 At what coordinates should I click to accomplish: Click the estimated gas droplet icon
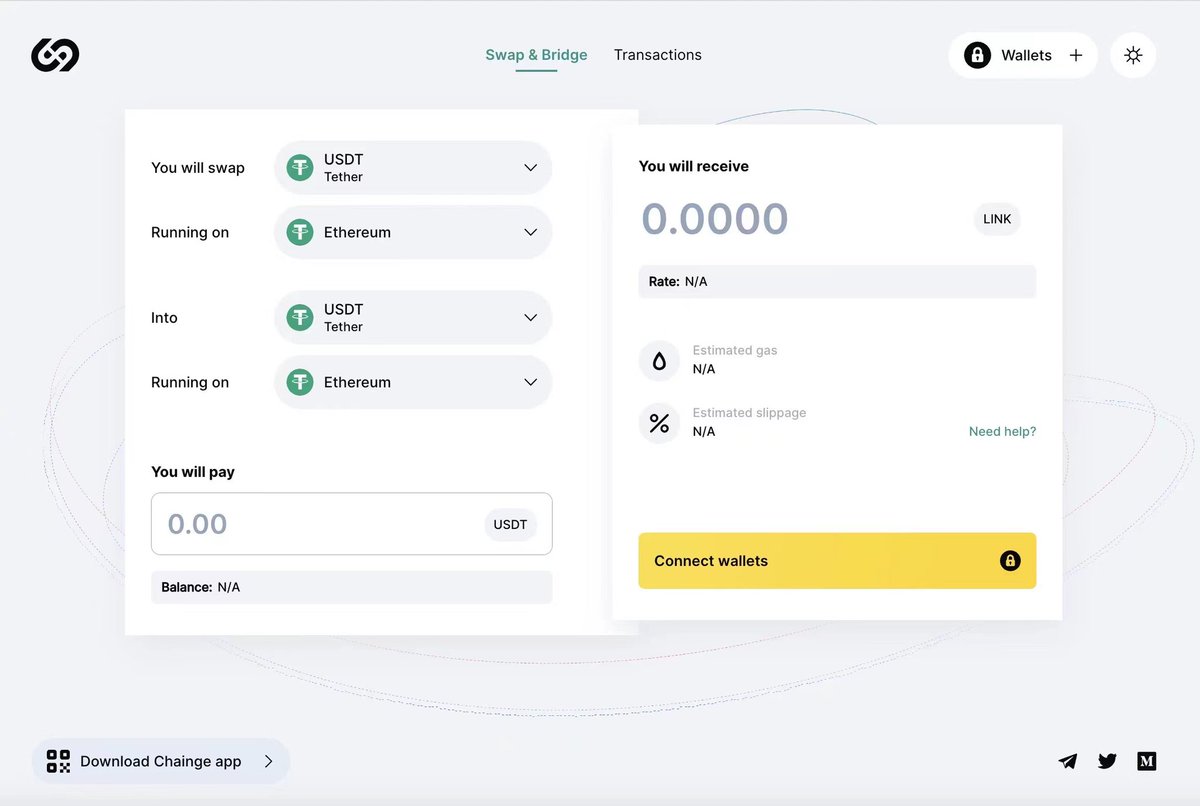659,361
